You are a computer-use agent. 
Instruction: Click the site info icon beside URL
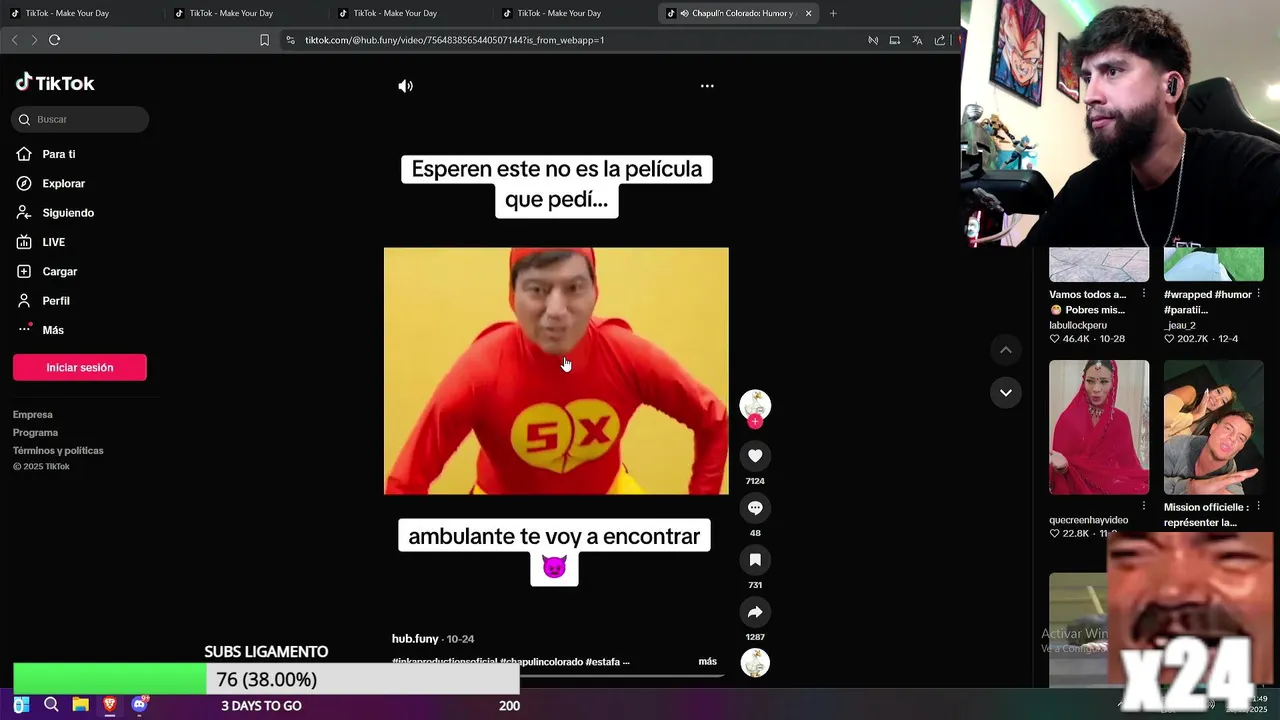tap(290, 40)
